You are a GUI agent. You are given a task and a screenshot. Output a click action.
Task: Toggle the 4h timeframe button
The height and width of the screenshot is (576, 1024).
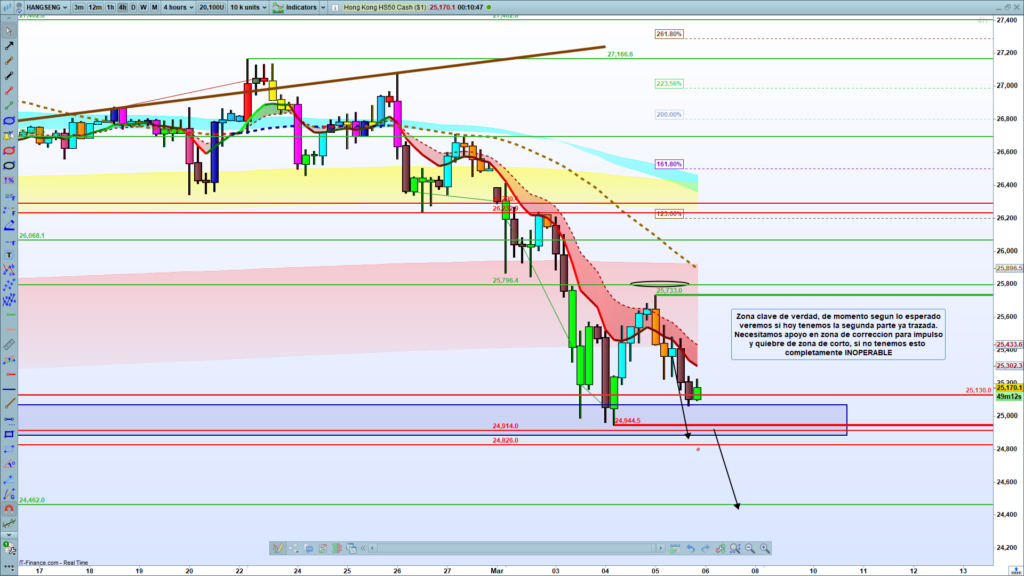pyautogui.click(x=121, y=7)
